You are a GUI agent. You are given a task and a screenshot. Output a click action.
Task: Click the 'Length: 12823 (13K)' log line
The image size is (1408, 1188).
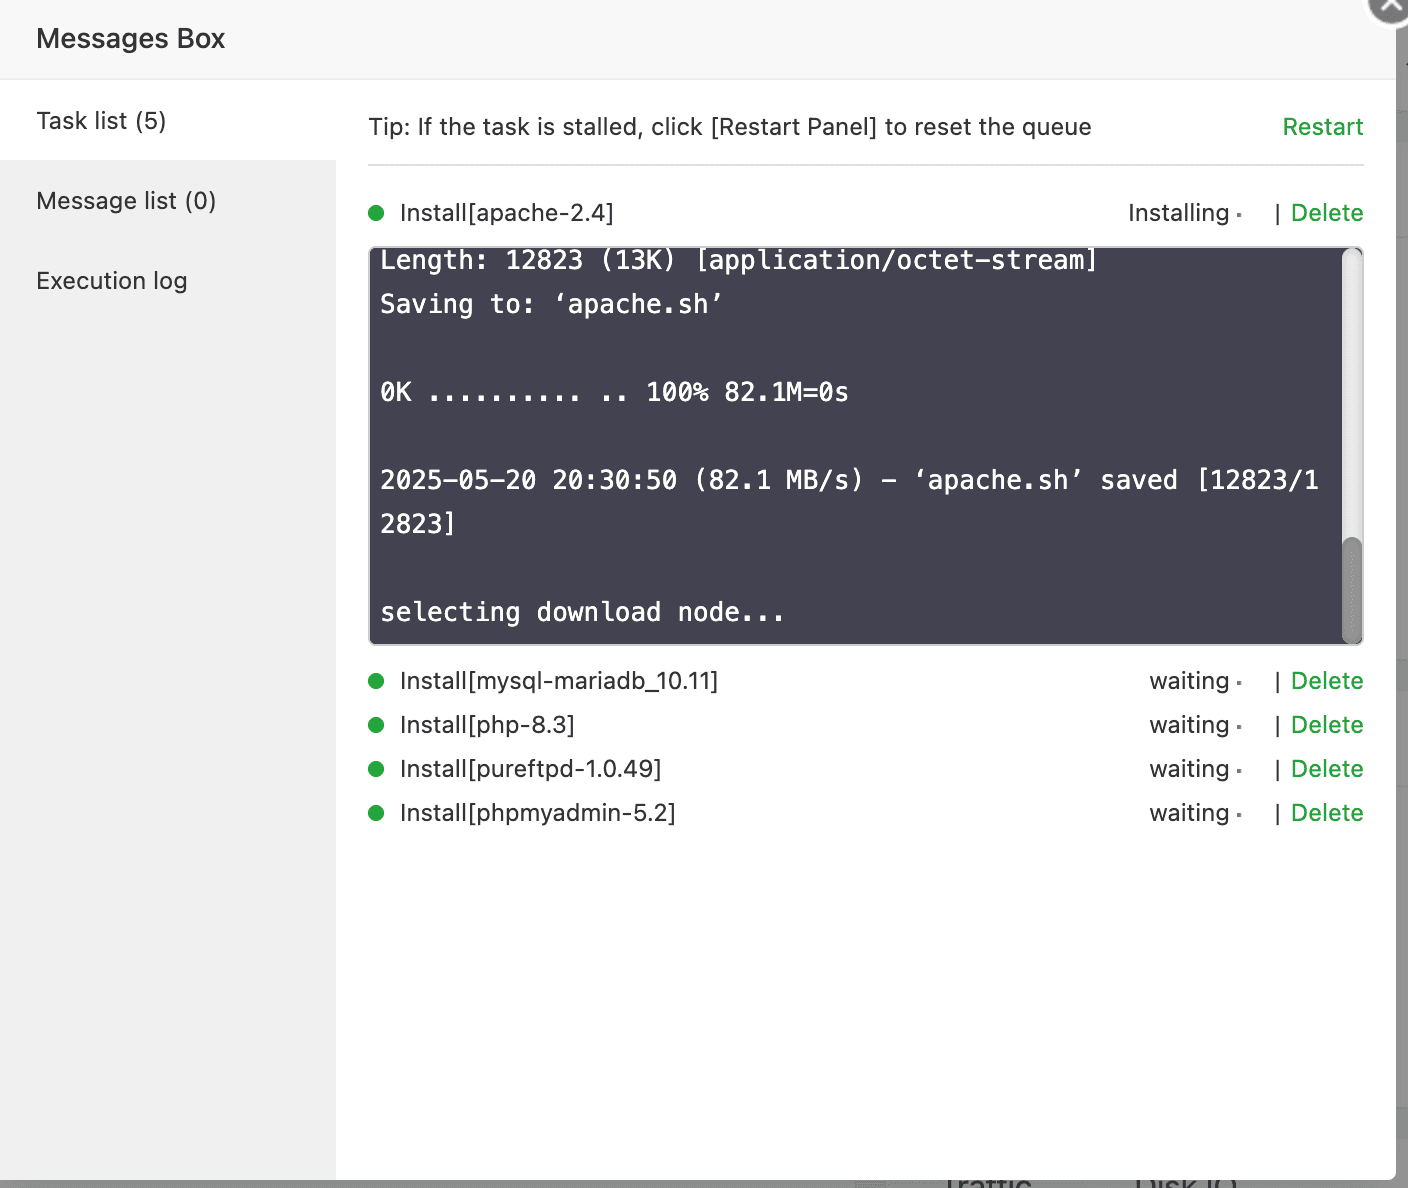pos(739,260)
